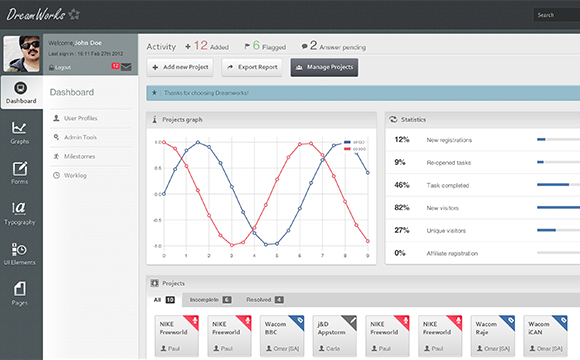
Task: Open the UI Elements sidebar icon
Action: coord(20,254)
